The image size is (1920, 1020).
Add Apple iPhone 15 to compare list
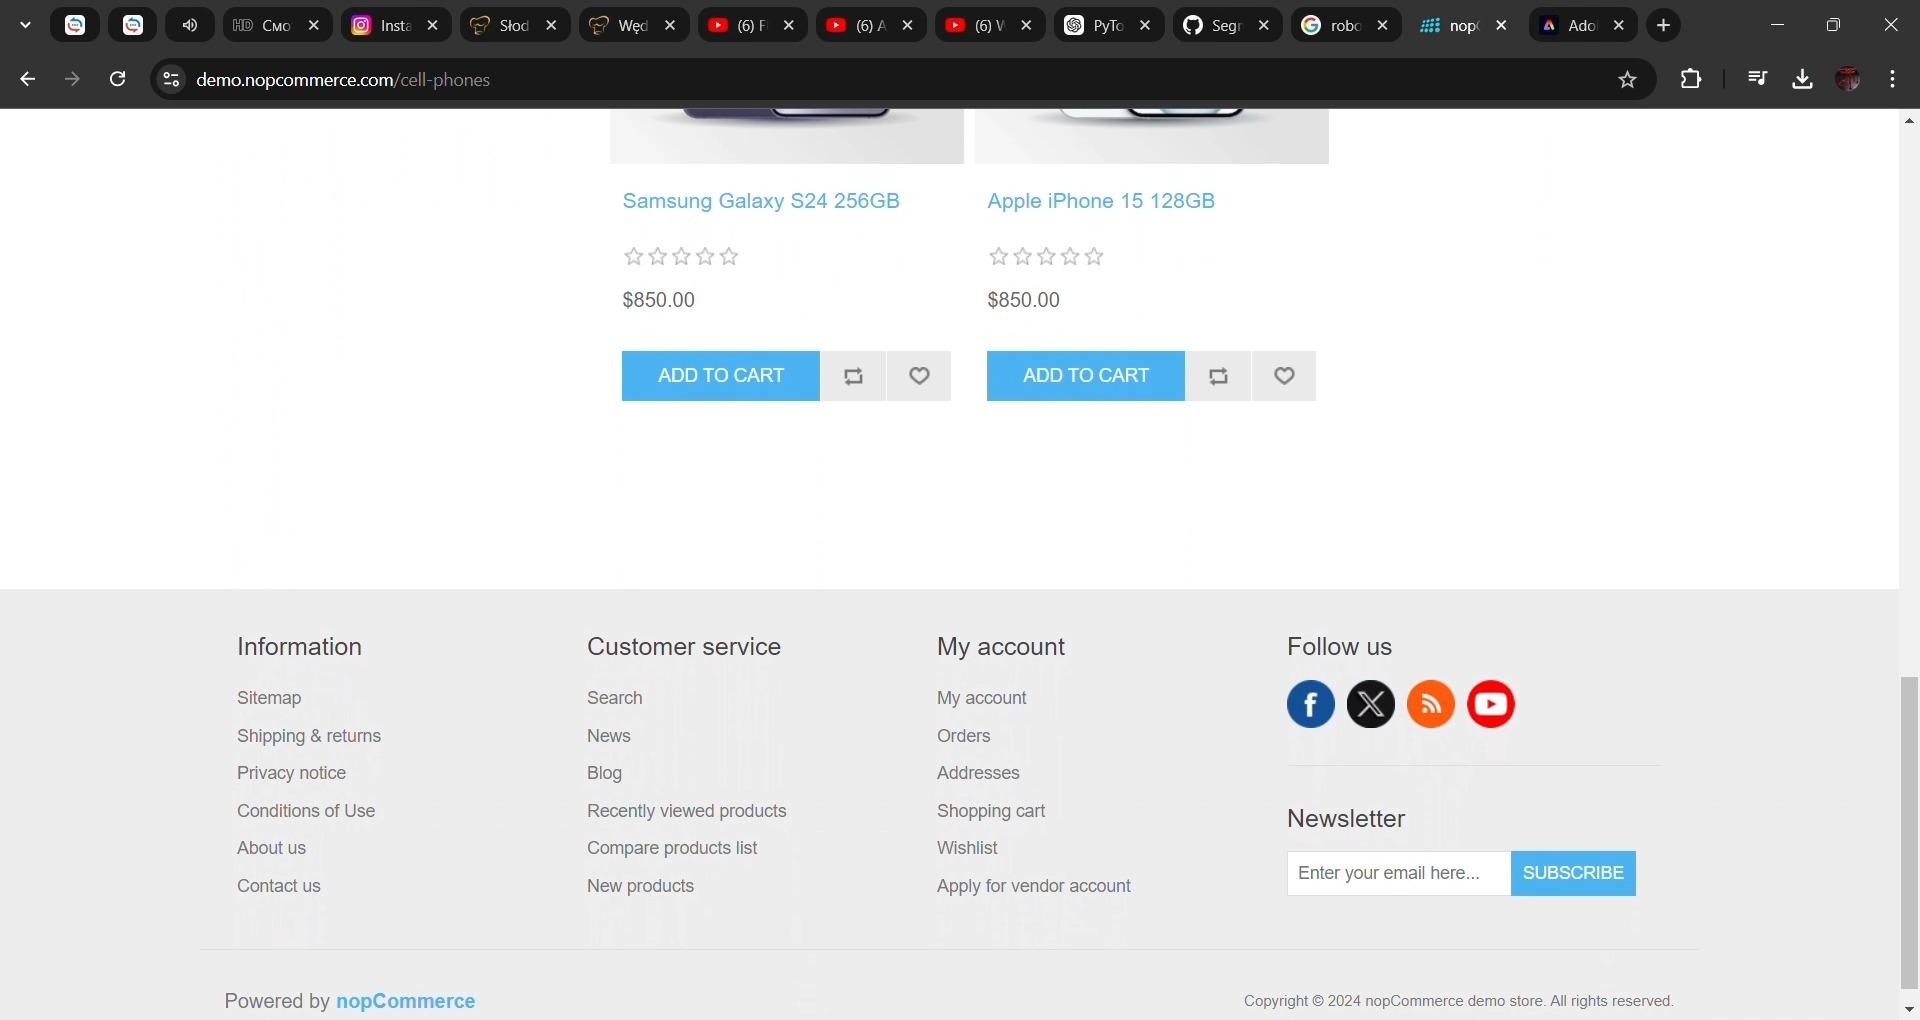[1218, 376]
